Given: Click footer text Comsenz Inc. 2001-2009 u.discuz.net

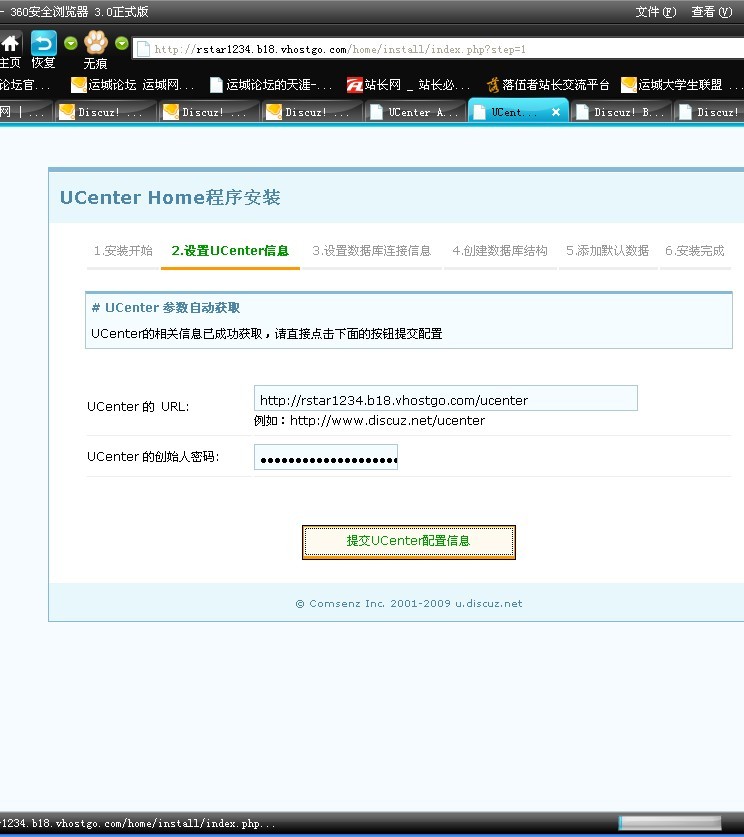Looking at the screenshot, I should click(x=409, y=604).
